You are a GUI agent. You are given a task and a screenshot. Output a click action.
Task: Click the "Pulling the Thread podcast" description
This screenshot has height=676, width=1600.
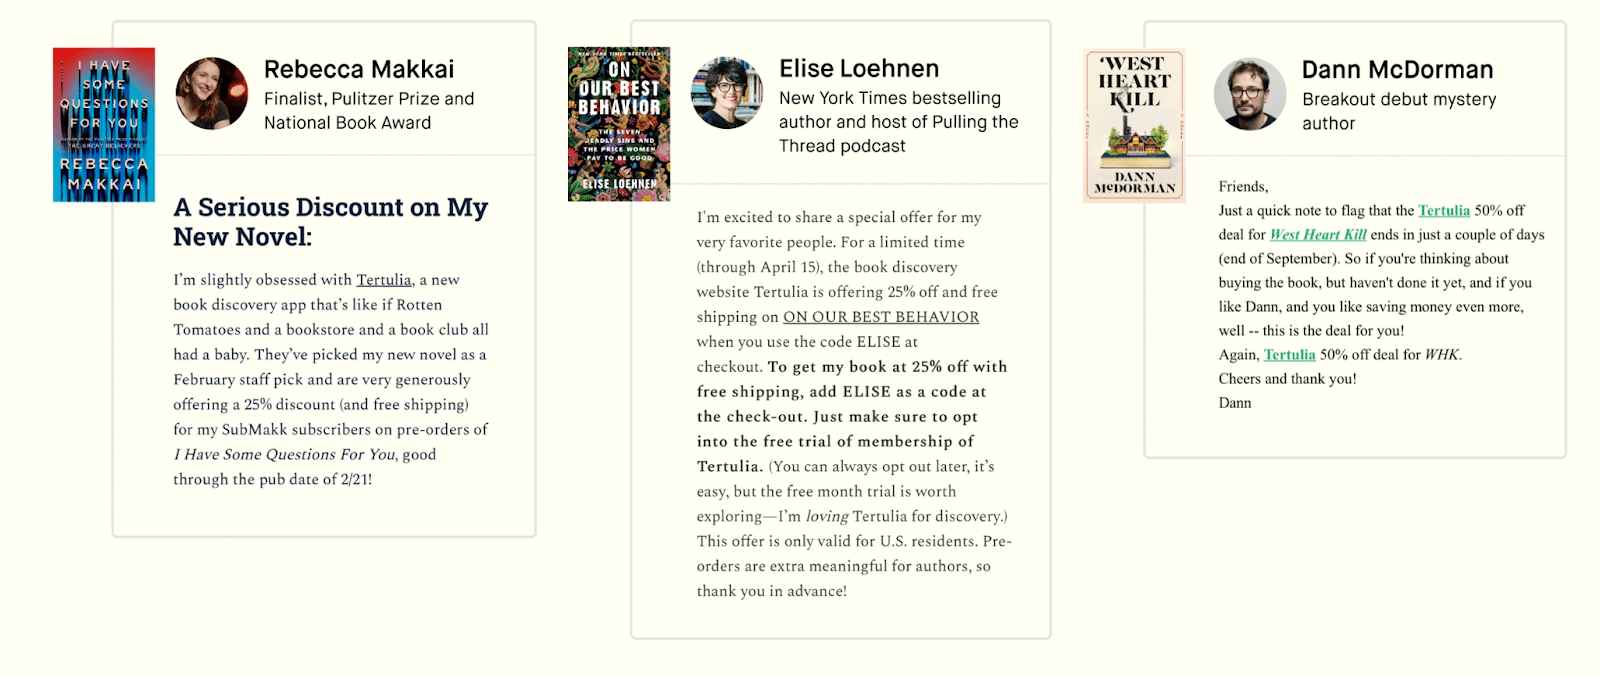pyautogui.click(x=898, y=134)
